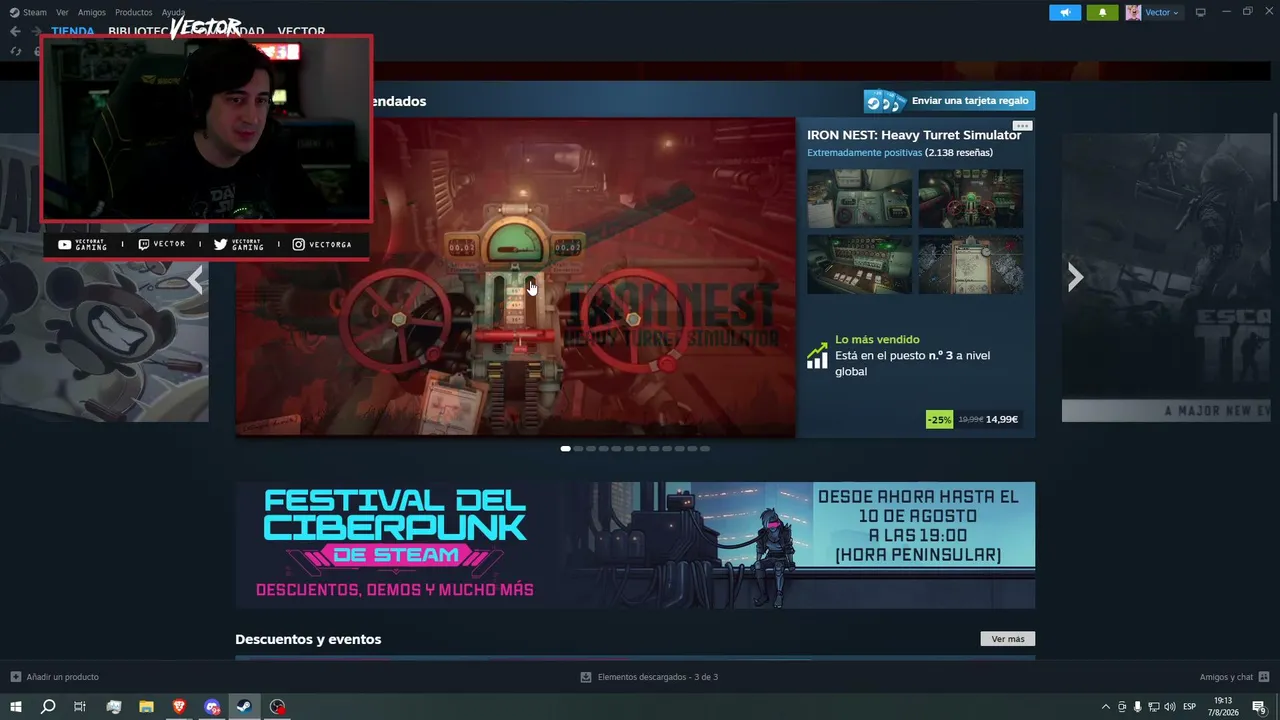The height and width of the screenshot is (720, 1280).
Task: Click the downloads icon in Steam's bottom bar
Action: [586, 677]
